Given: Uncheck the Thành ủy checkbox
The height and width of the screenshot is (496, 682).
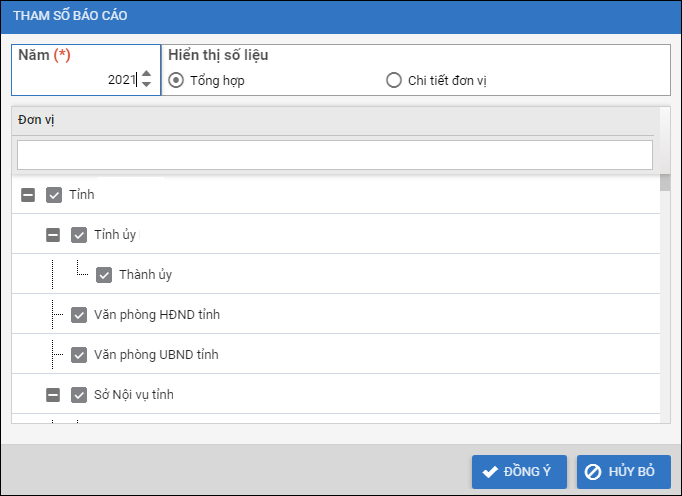Looking at the screenshot, I should click(104, 275).
